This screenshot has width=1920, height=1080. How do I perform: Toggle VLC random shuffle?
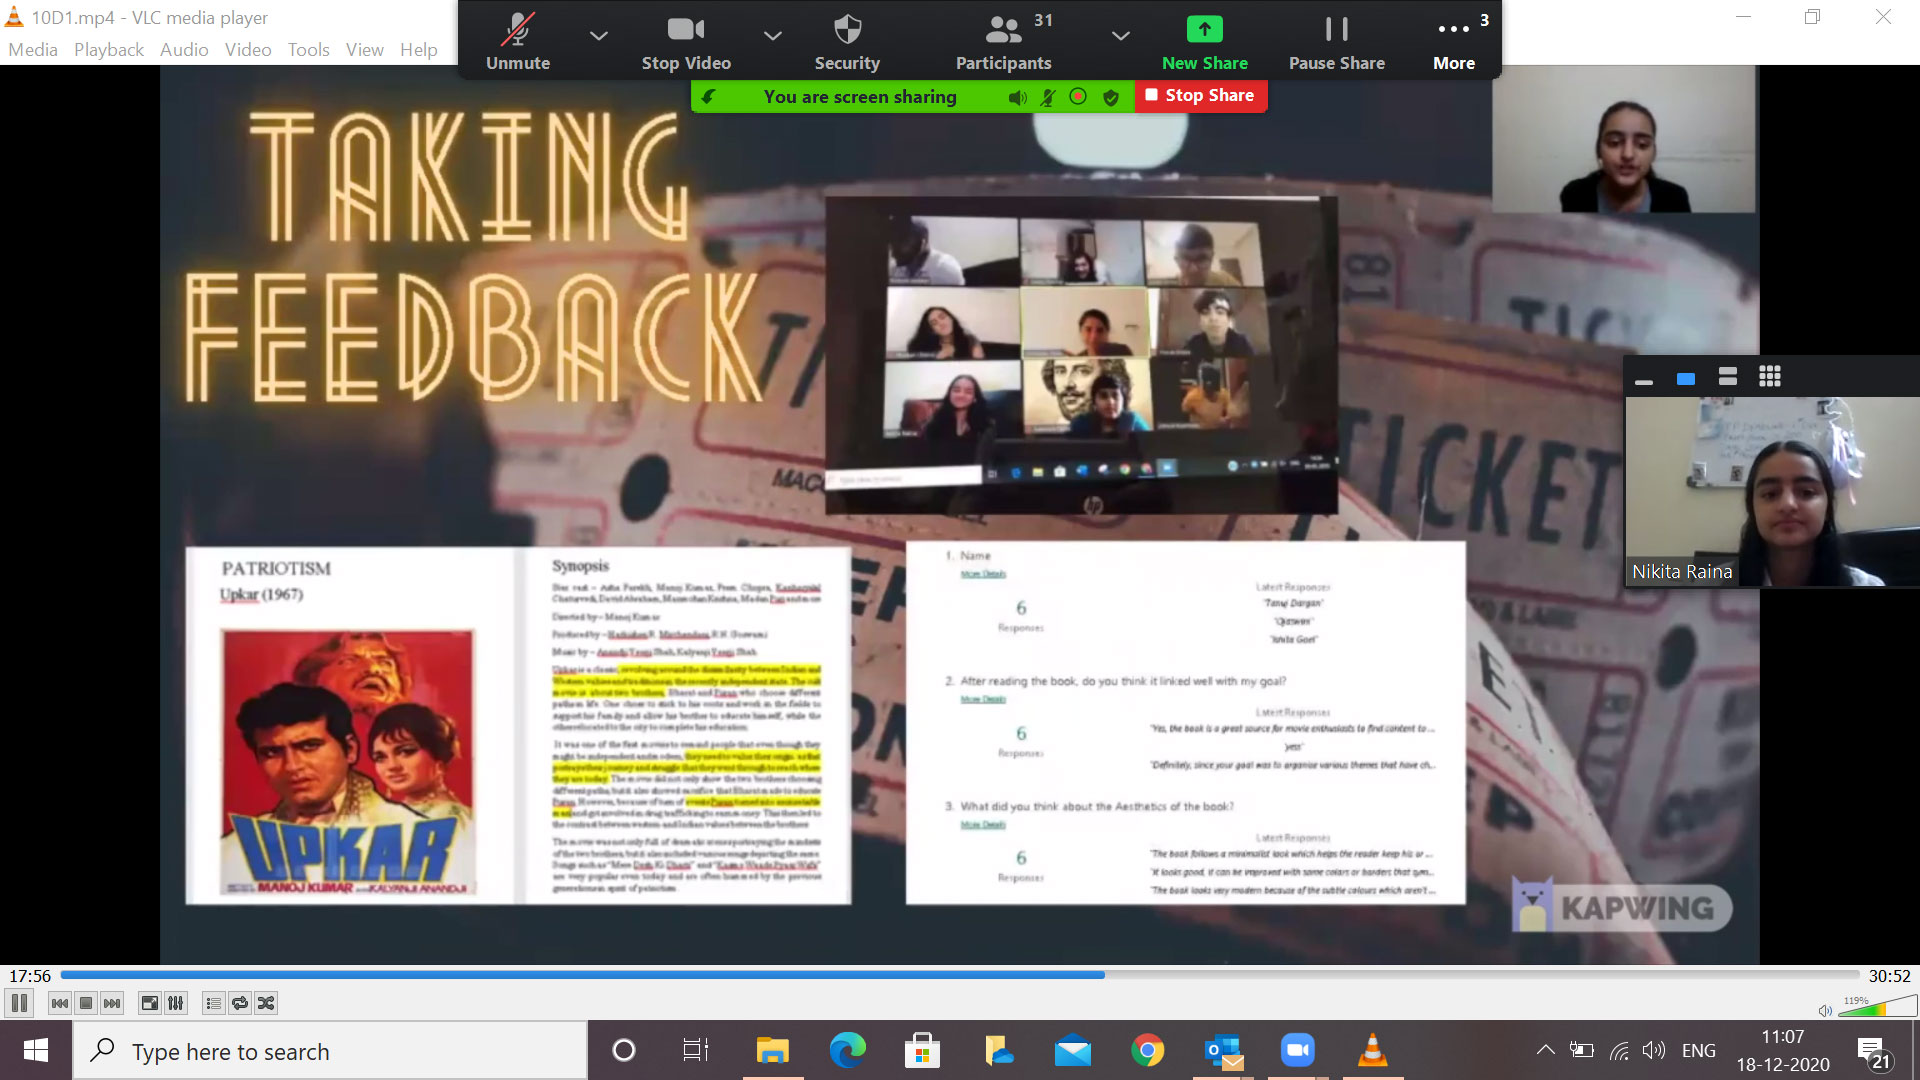click(266, 1003)
